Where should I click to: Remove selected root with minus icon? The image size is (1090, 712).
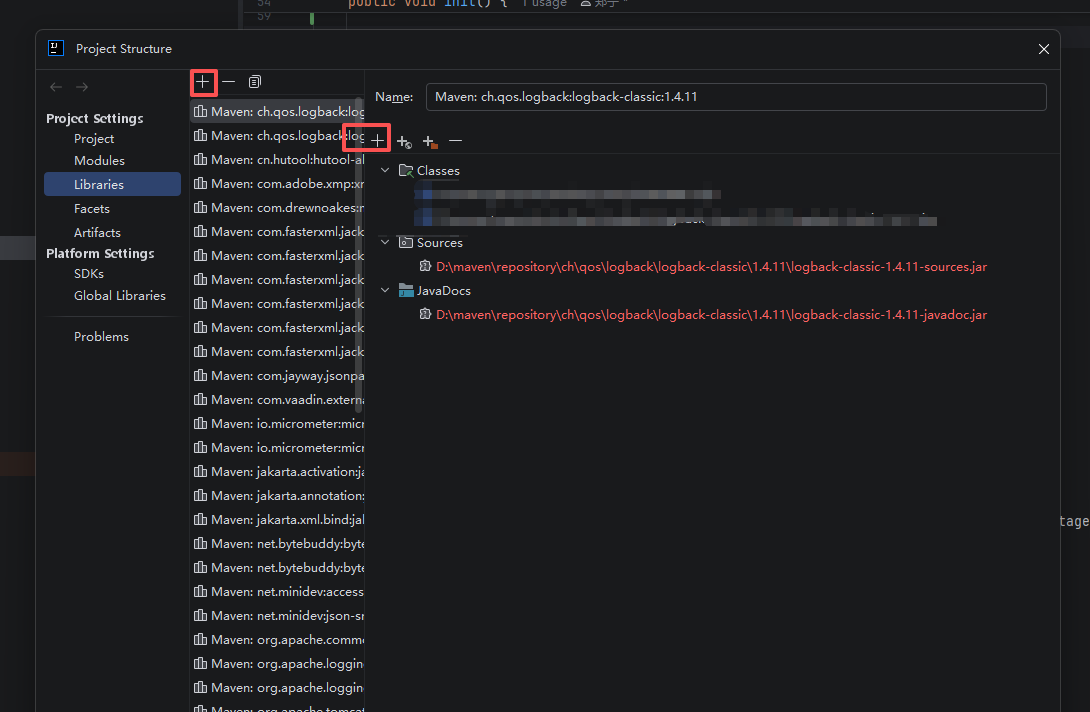(455, 140)
